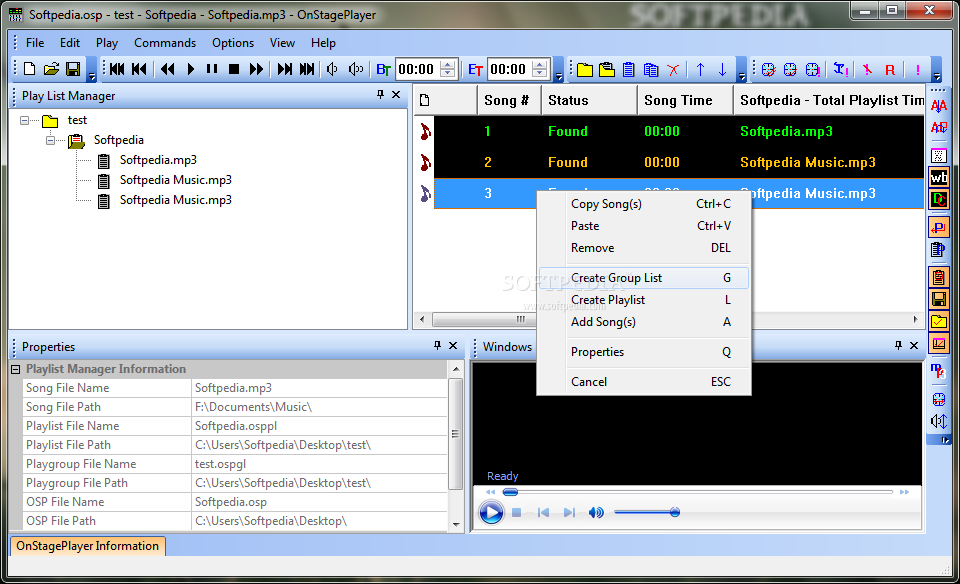Click the Song Time column header
This screenshot has height=584, width=960.
(684, 100)
